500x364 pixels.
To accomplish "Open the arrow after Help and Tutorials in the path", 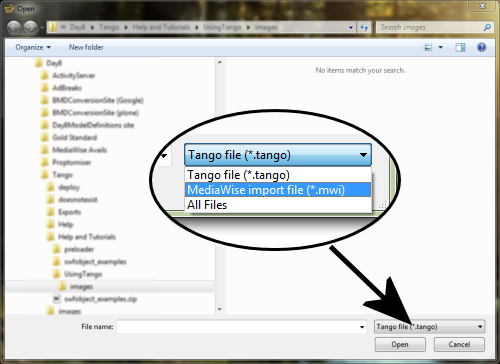I will coord(197,27).
